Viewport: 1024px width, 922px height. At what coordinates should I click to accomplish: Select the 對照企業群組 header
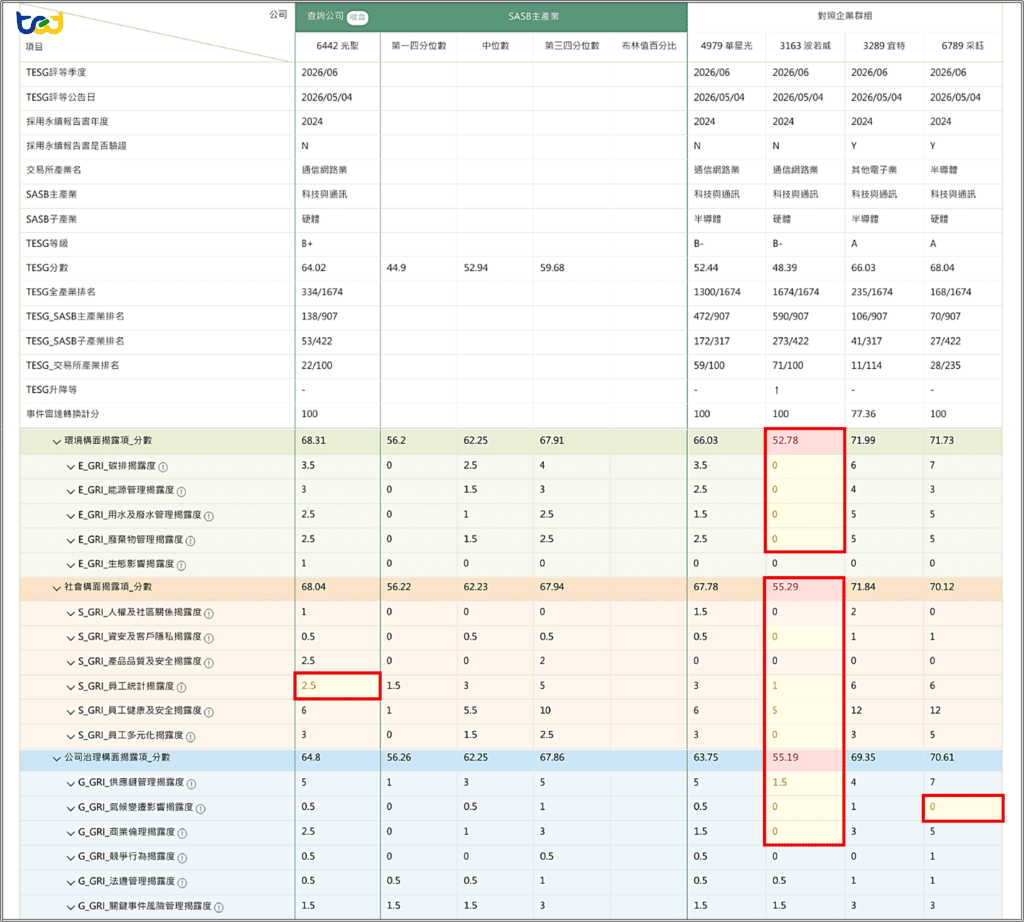click(x=844, y=16)
